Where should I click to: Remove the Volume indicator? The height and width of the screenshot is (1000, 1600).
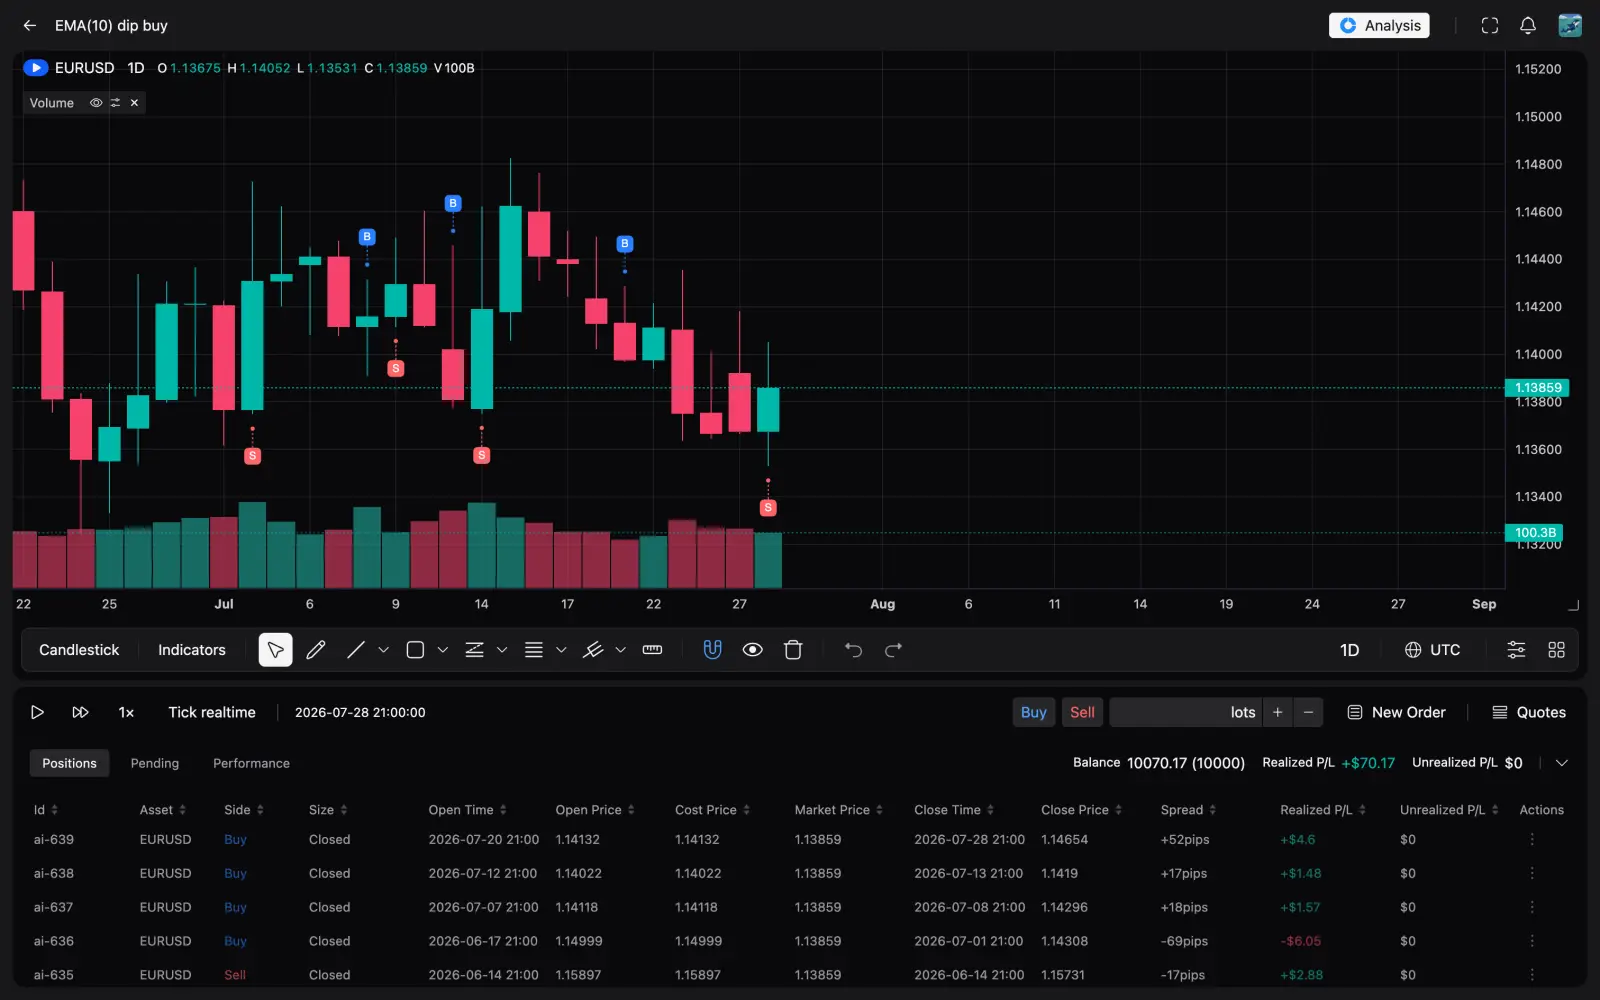click(134, 103)
